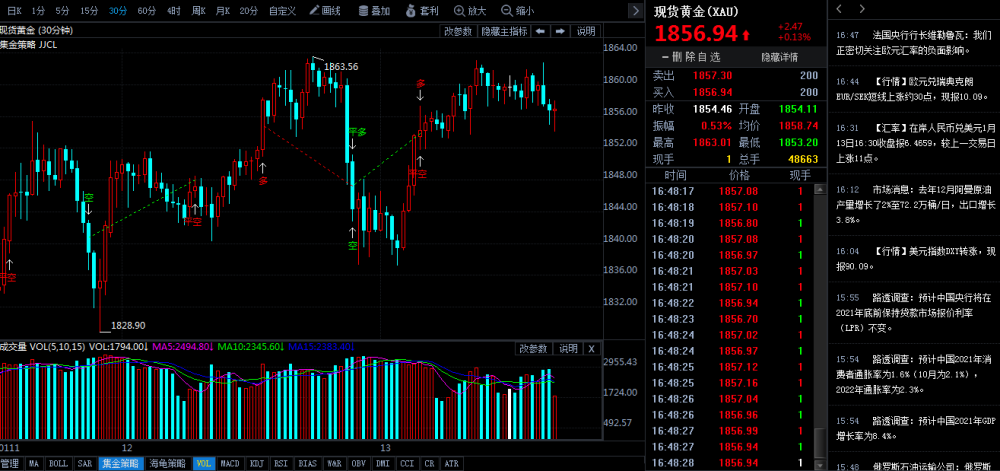The height and width of the screenshot is (471, 1000).
Task: Select the 30分 period
Action: point(117,10)
